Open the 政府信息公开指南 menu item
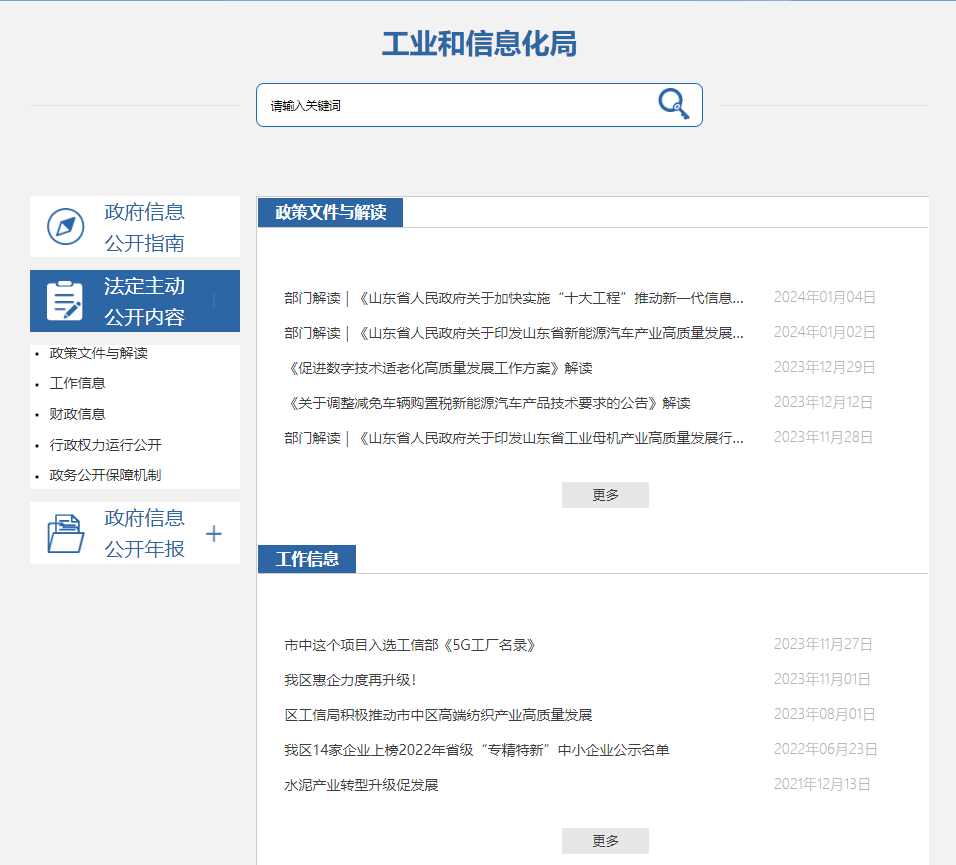Viewport: 956px width, 865px height. click(x=135, y=227)
